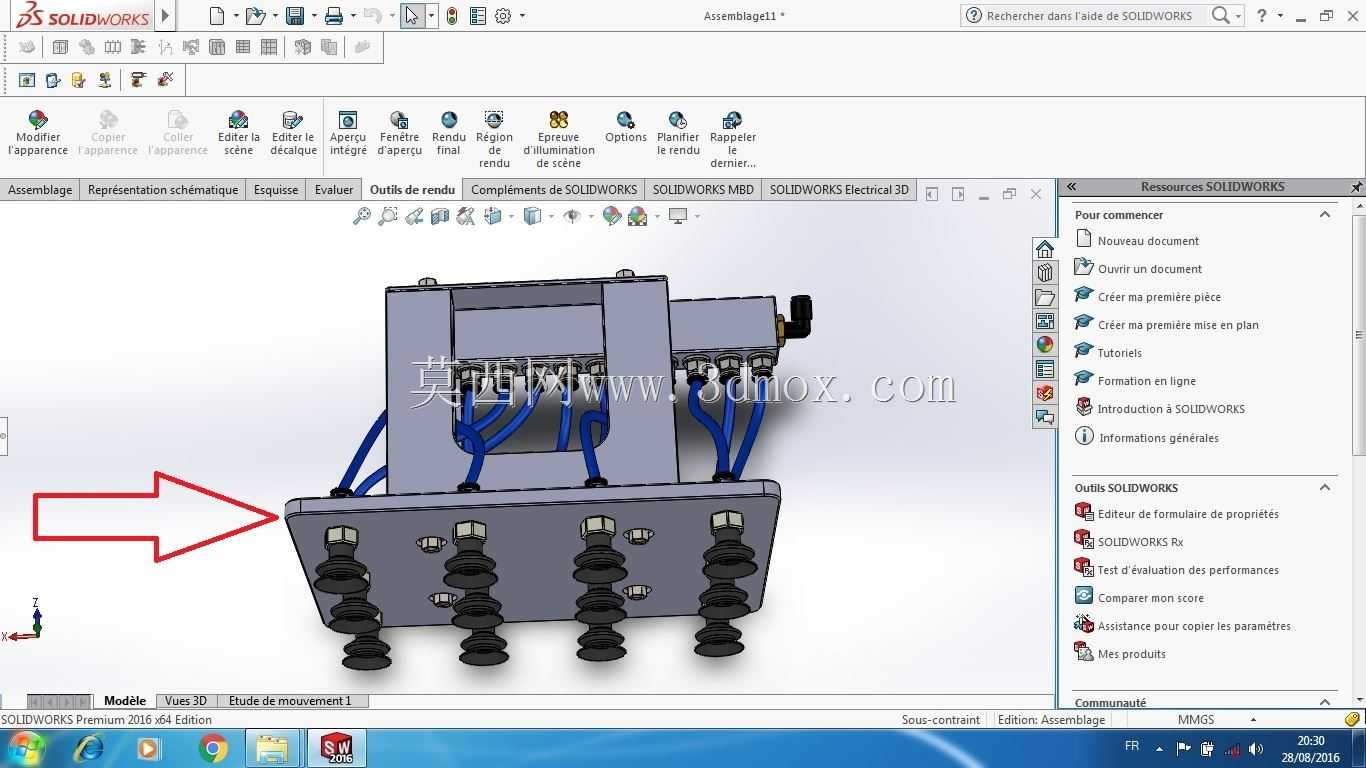1366x768 pixels.
Task: Click Modifier l'apparence tool
Action: 38,133
